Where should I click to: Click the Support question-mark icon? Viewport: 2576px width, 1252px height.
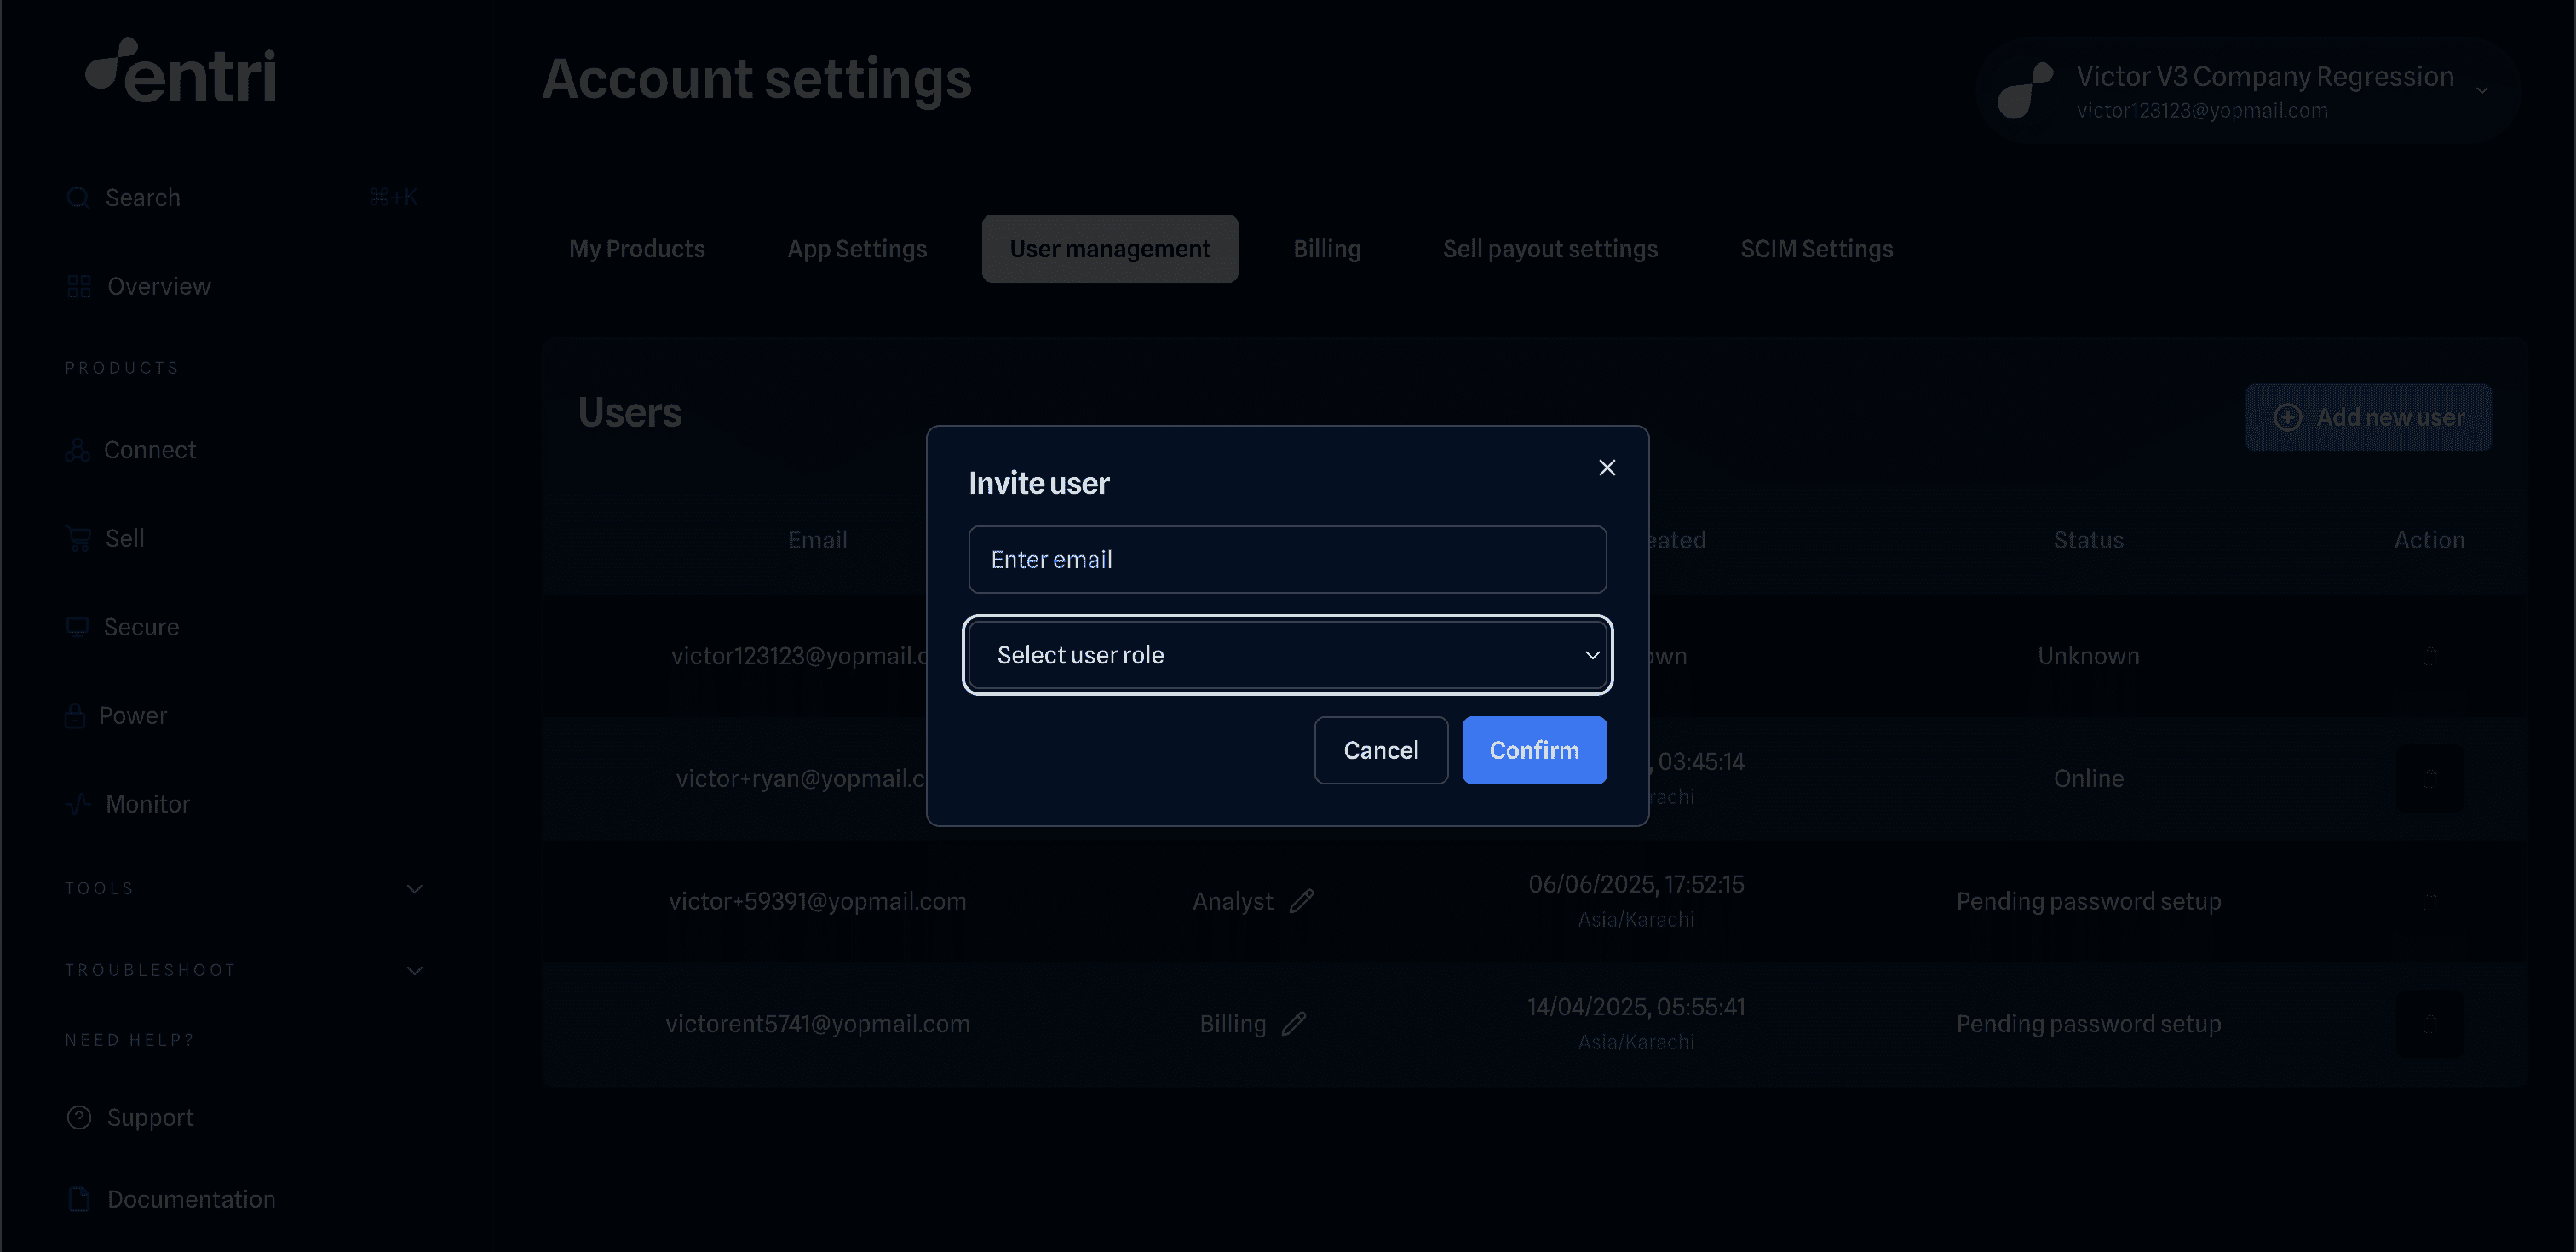point(79,1117)
